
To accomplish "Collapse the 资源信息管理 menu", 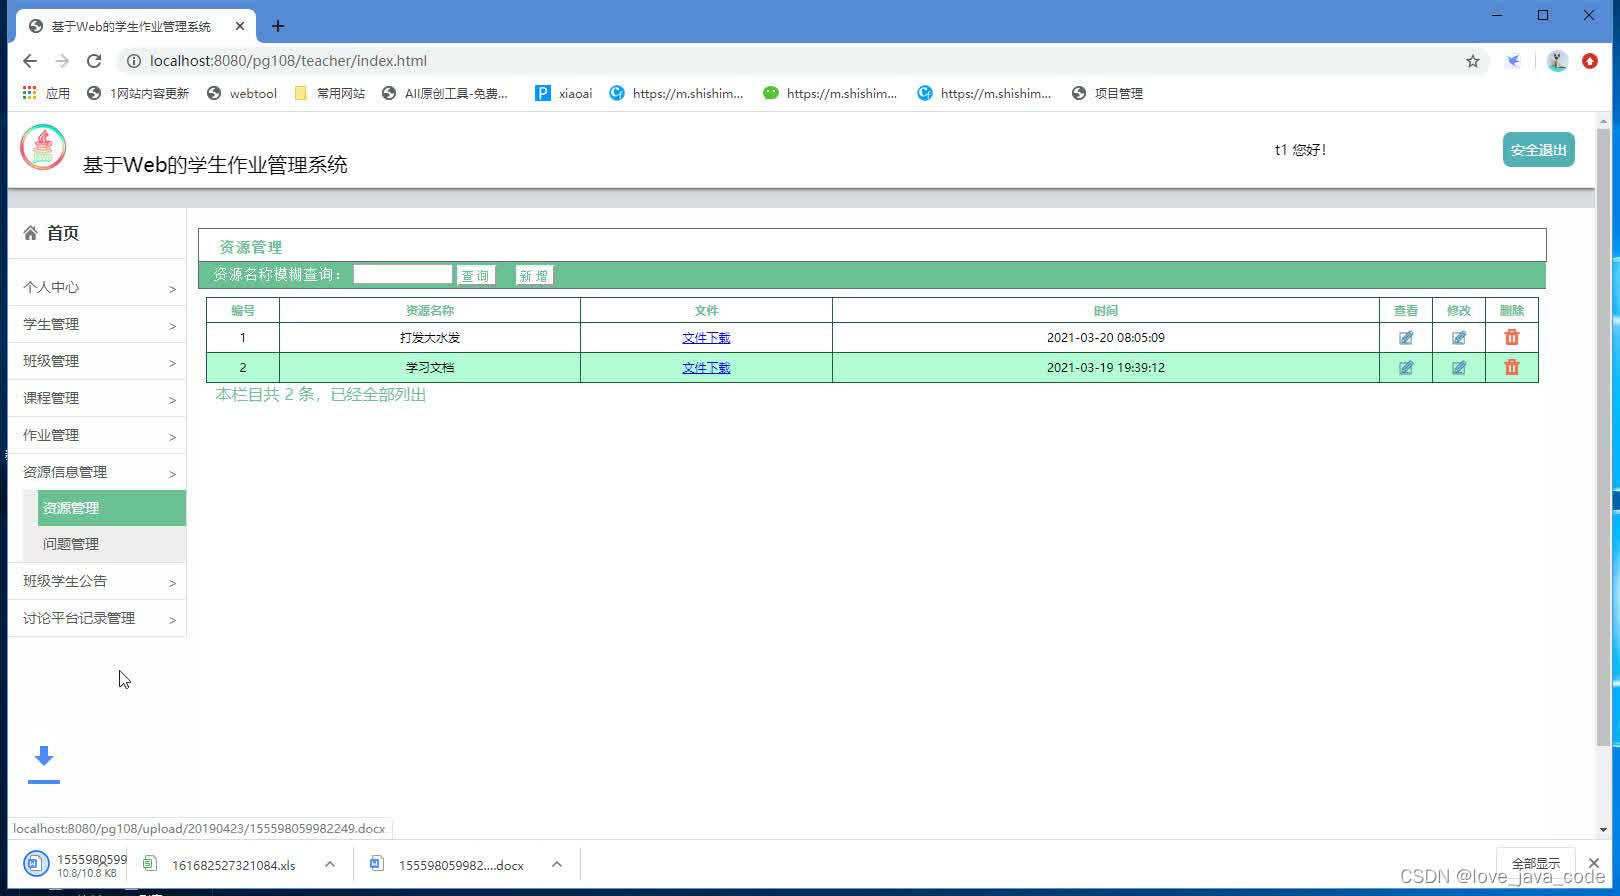I will pos(97,473).
